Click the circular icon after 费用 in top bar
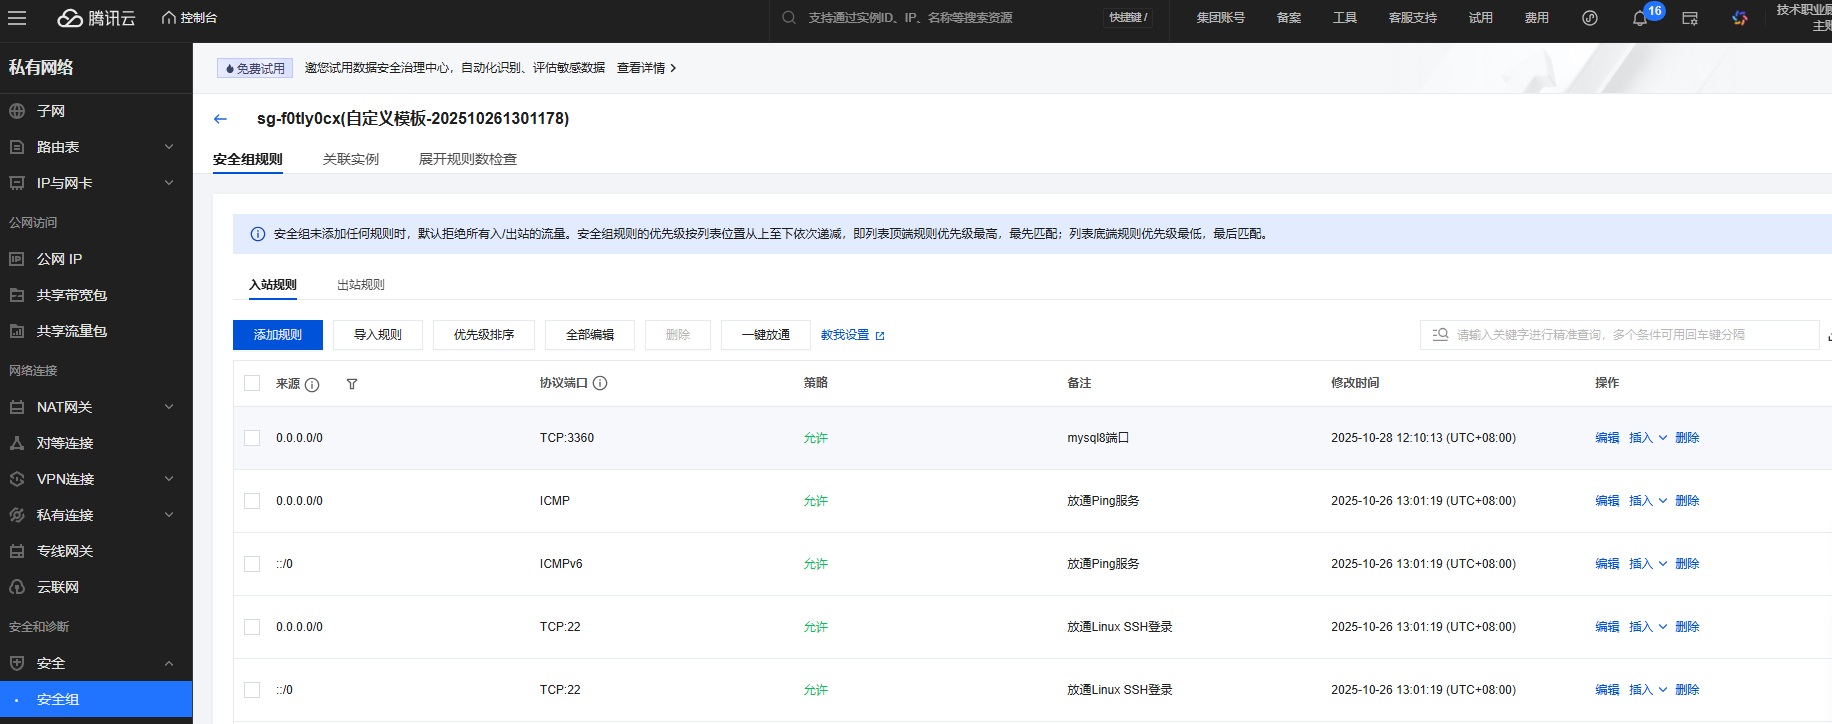Image resolution: width=1832 pixels, height=724 pixels. (1590, 18)
